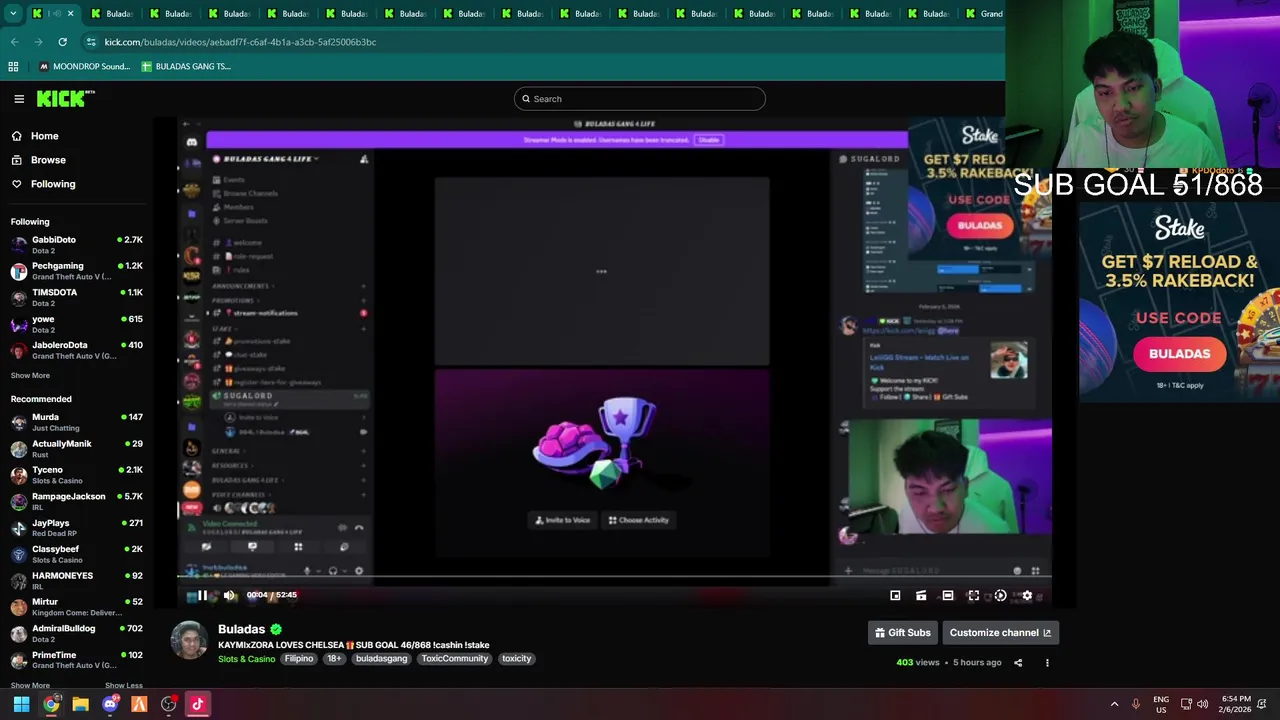Click the browser address bar URL
This screenshot has height=720, width=1280.
tap(240, 42)
